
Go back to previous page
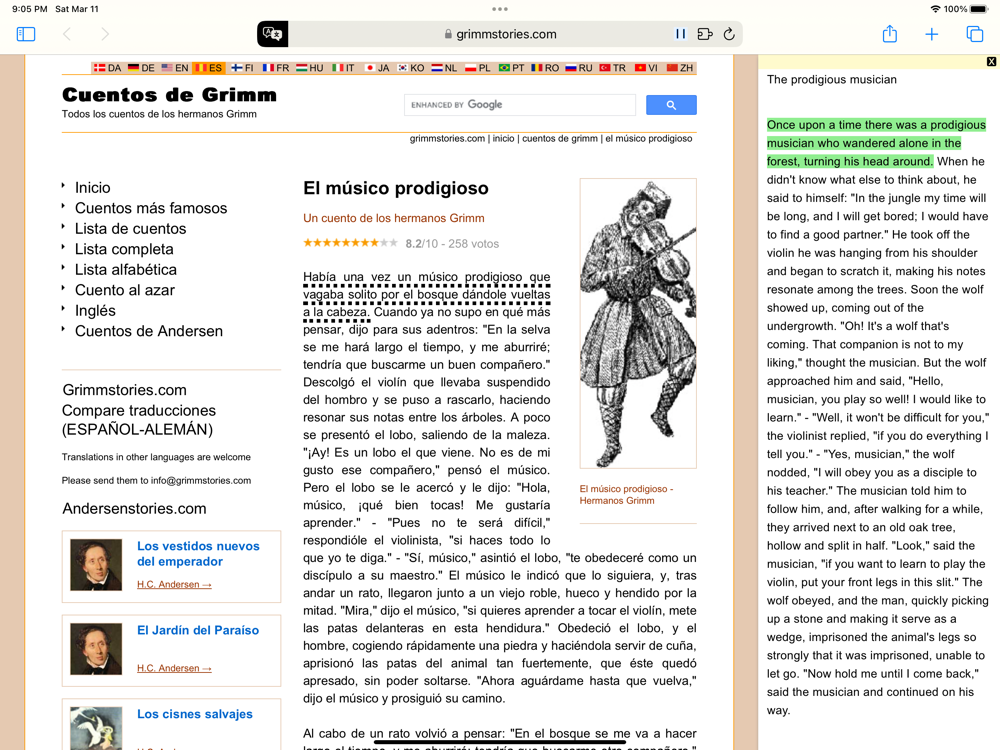[x=66, y=34]
